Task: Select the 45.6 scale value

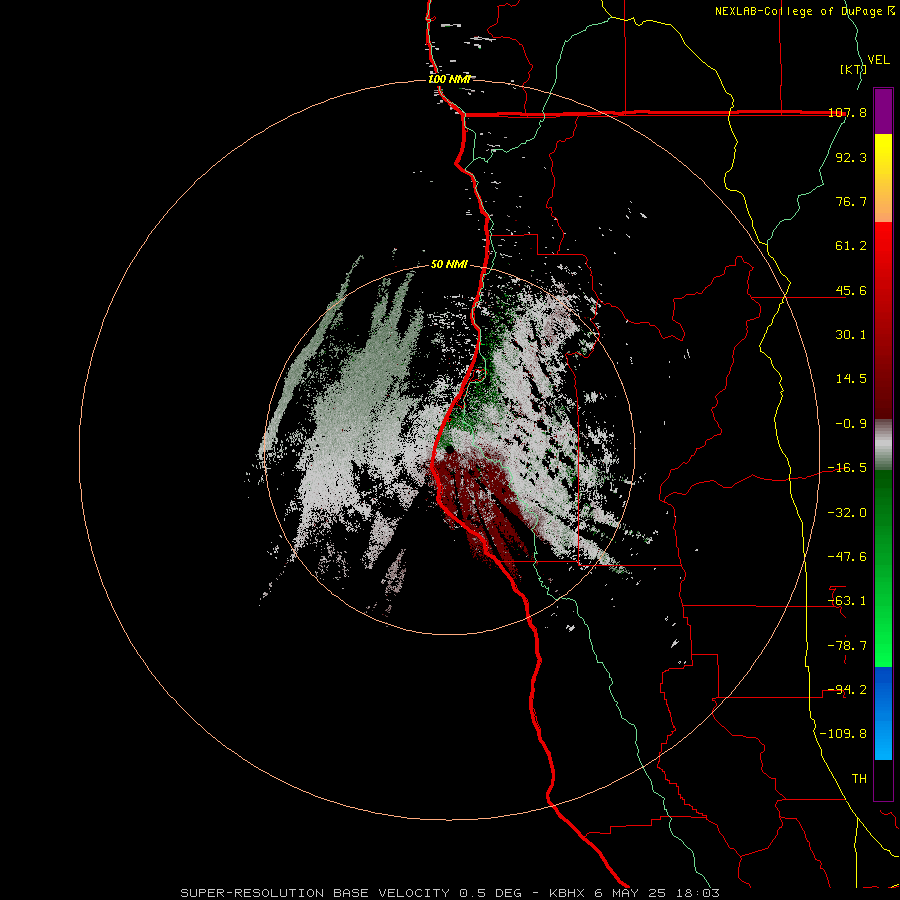Action: pos(851,290)
